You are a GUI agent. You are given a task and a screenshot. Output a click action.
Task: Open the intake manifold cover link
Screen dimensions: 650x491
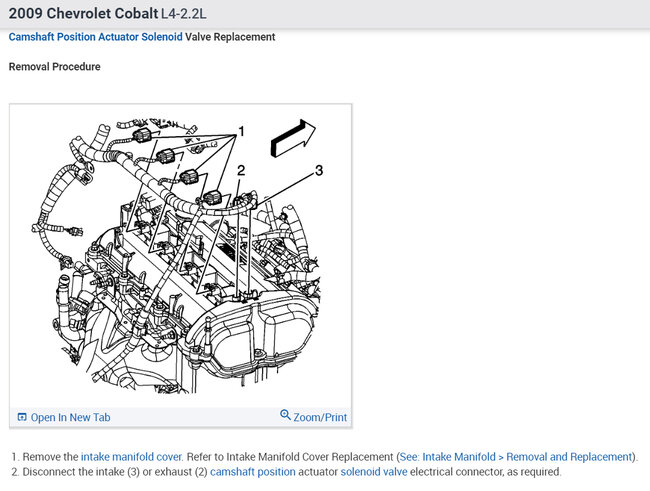[132, 457]
